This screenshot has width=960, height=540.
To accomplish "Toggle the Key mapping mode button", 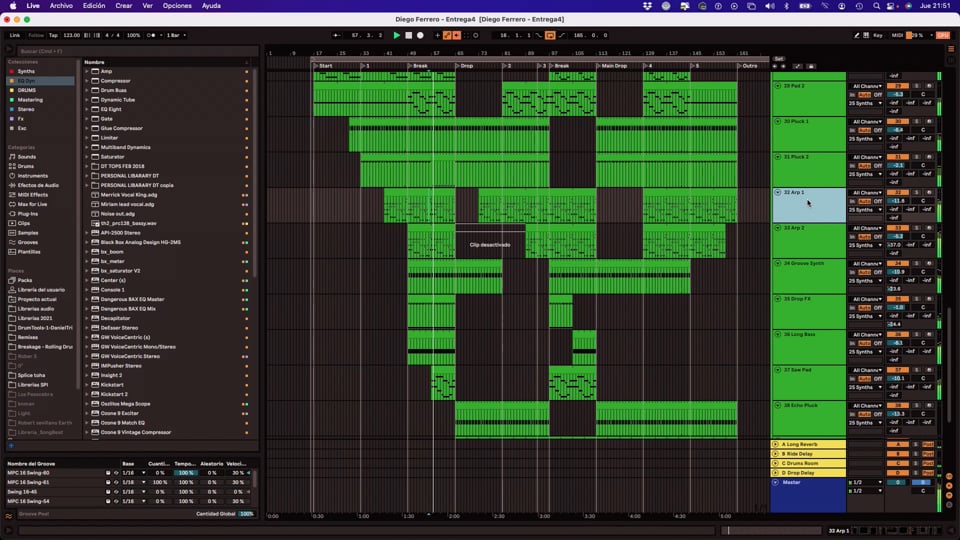I will (x=878, y=36).
